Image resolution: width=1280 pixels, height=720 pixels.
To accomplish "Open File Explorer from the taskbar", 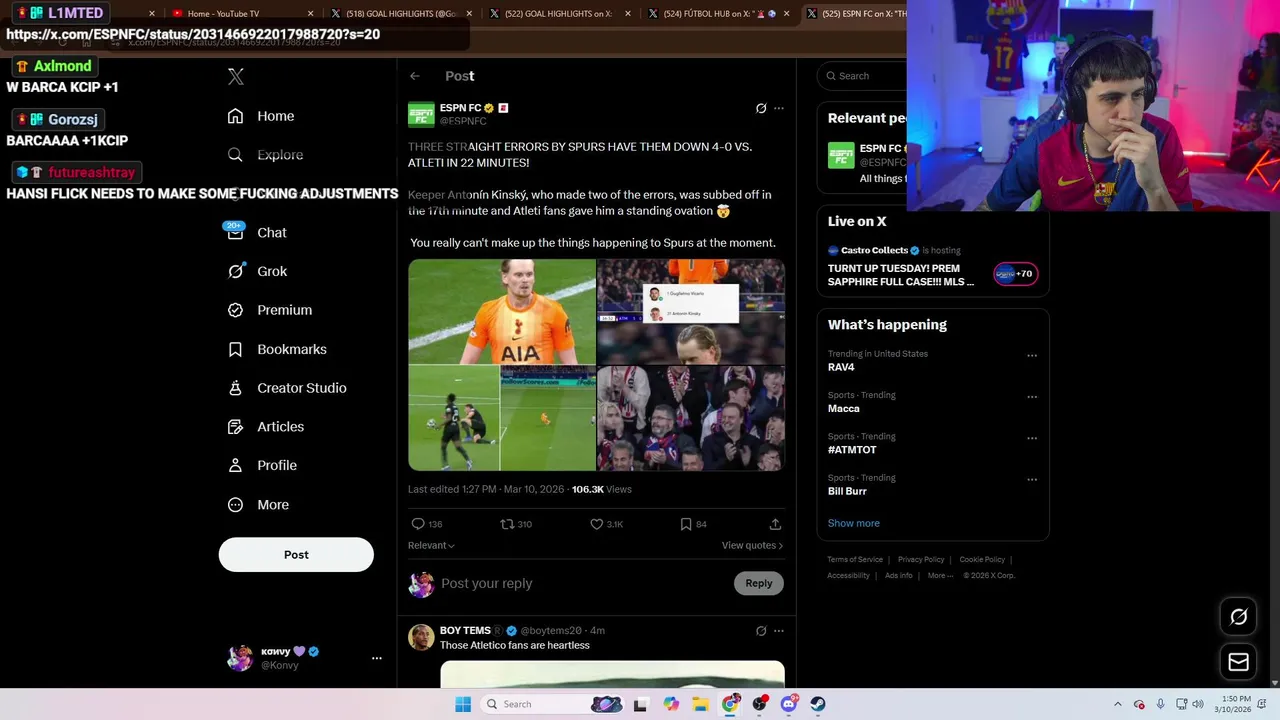I will pyautogui.click(x=700, y=704).
